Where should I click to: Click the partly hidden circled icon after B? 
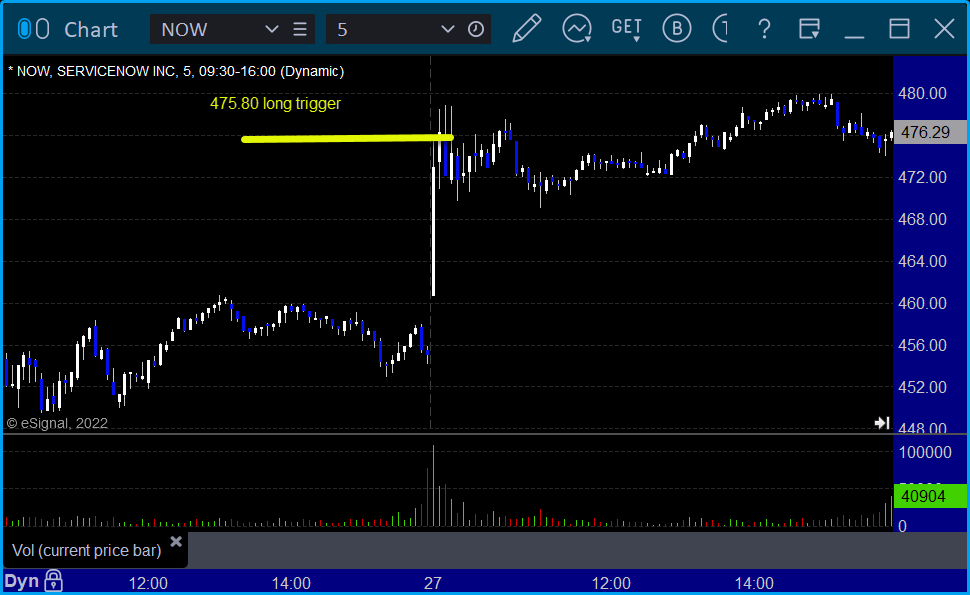pos(720,28)
